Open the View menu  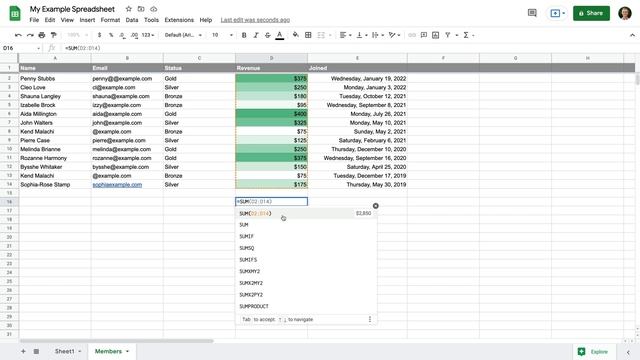pyautogui.click(x=67, y=20)
